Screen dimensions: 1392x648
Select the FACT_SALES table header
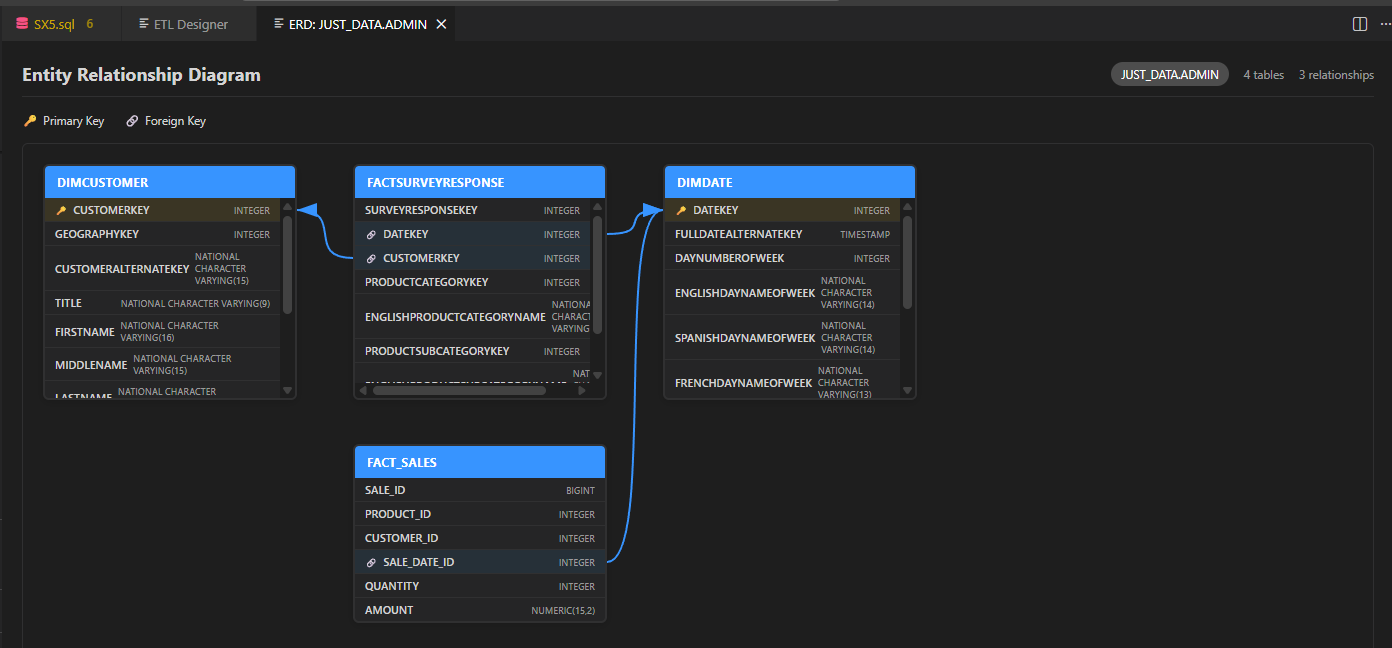[x=480, y=463]
